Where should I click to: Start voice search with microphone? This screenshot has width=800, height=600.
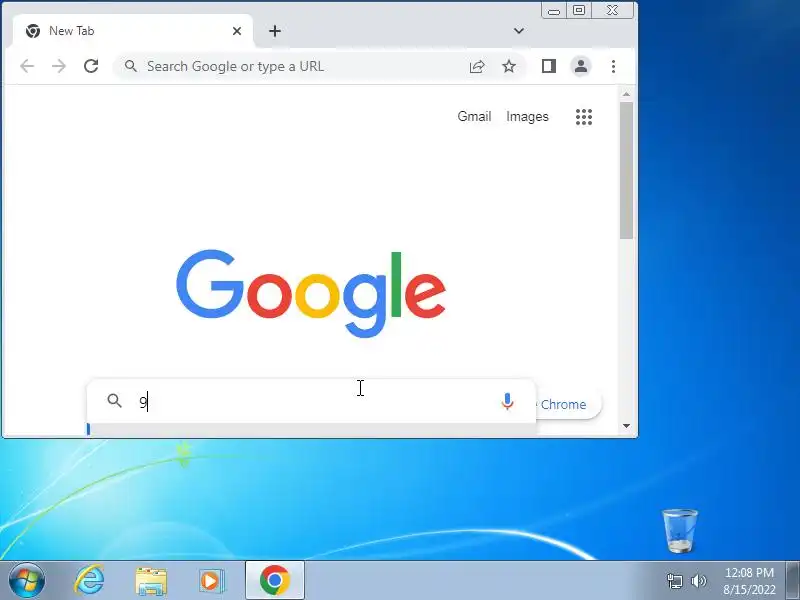click(x=507, y=402)
